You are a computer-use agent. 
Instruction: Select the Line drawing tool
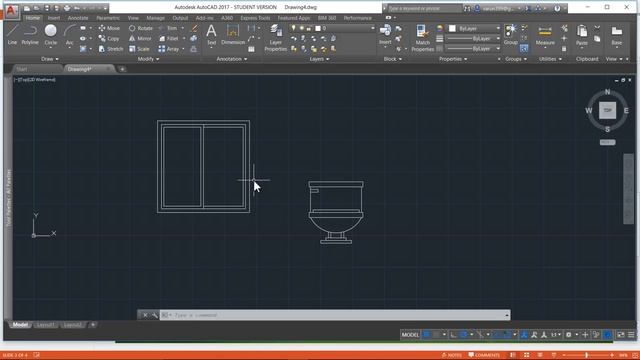coord(12,35)
